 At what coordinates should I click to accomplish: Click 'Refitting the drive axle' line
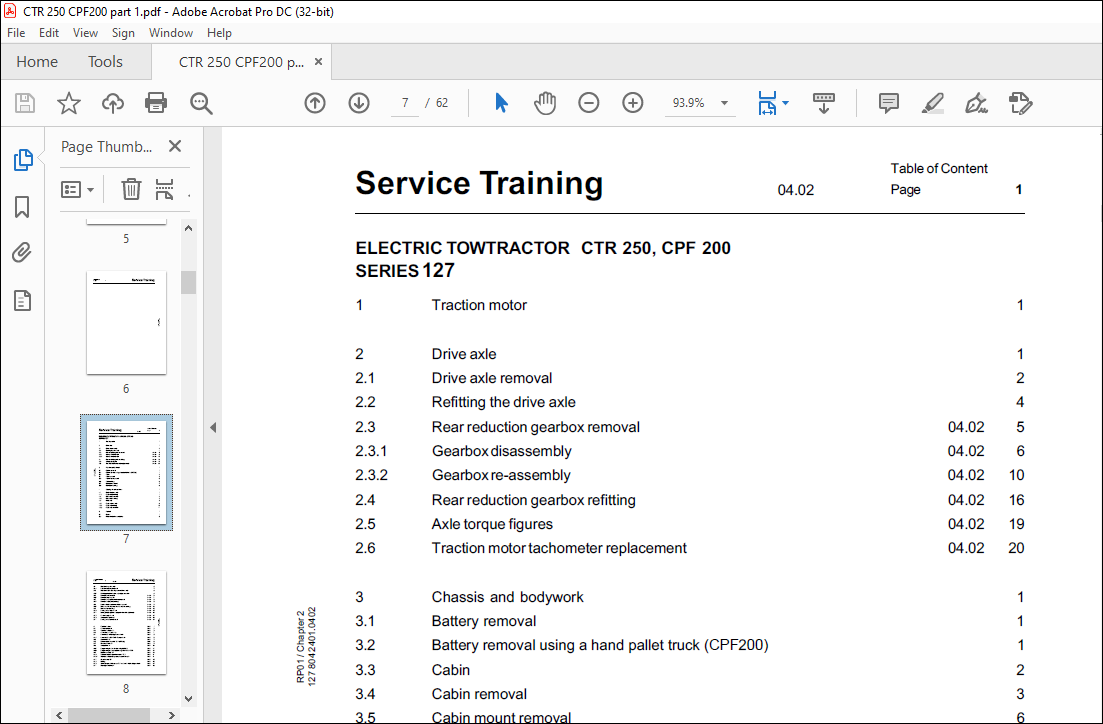[504, 402]
